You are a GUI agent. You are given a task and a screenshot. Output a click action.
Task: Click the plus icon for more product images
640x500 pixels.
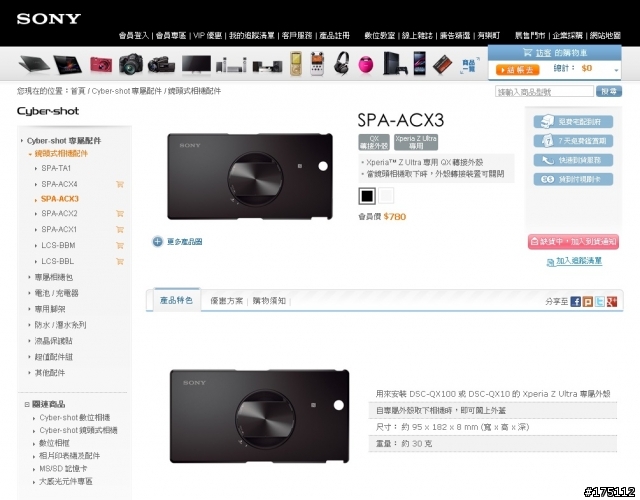point(158,242)
